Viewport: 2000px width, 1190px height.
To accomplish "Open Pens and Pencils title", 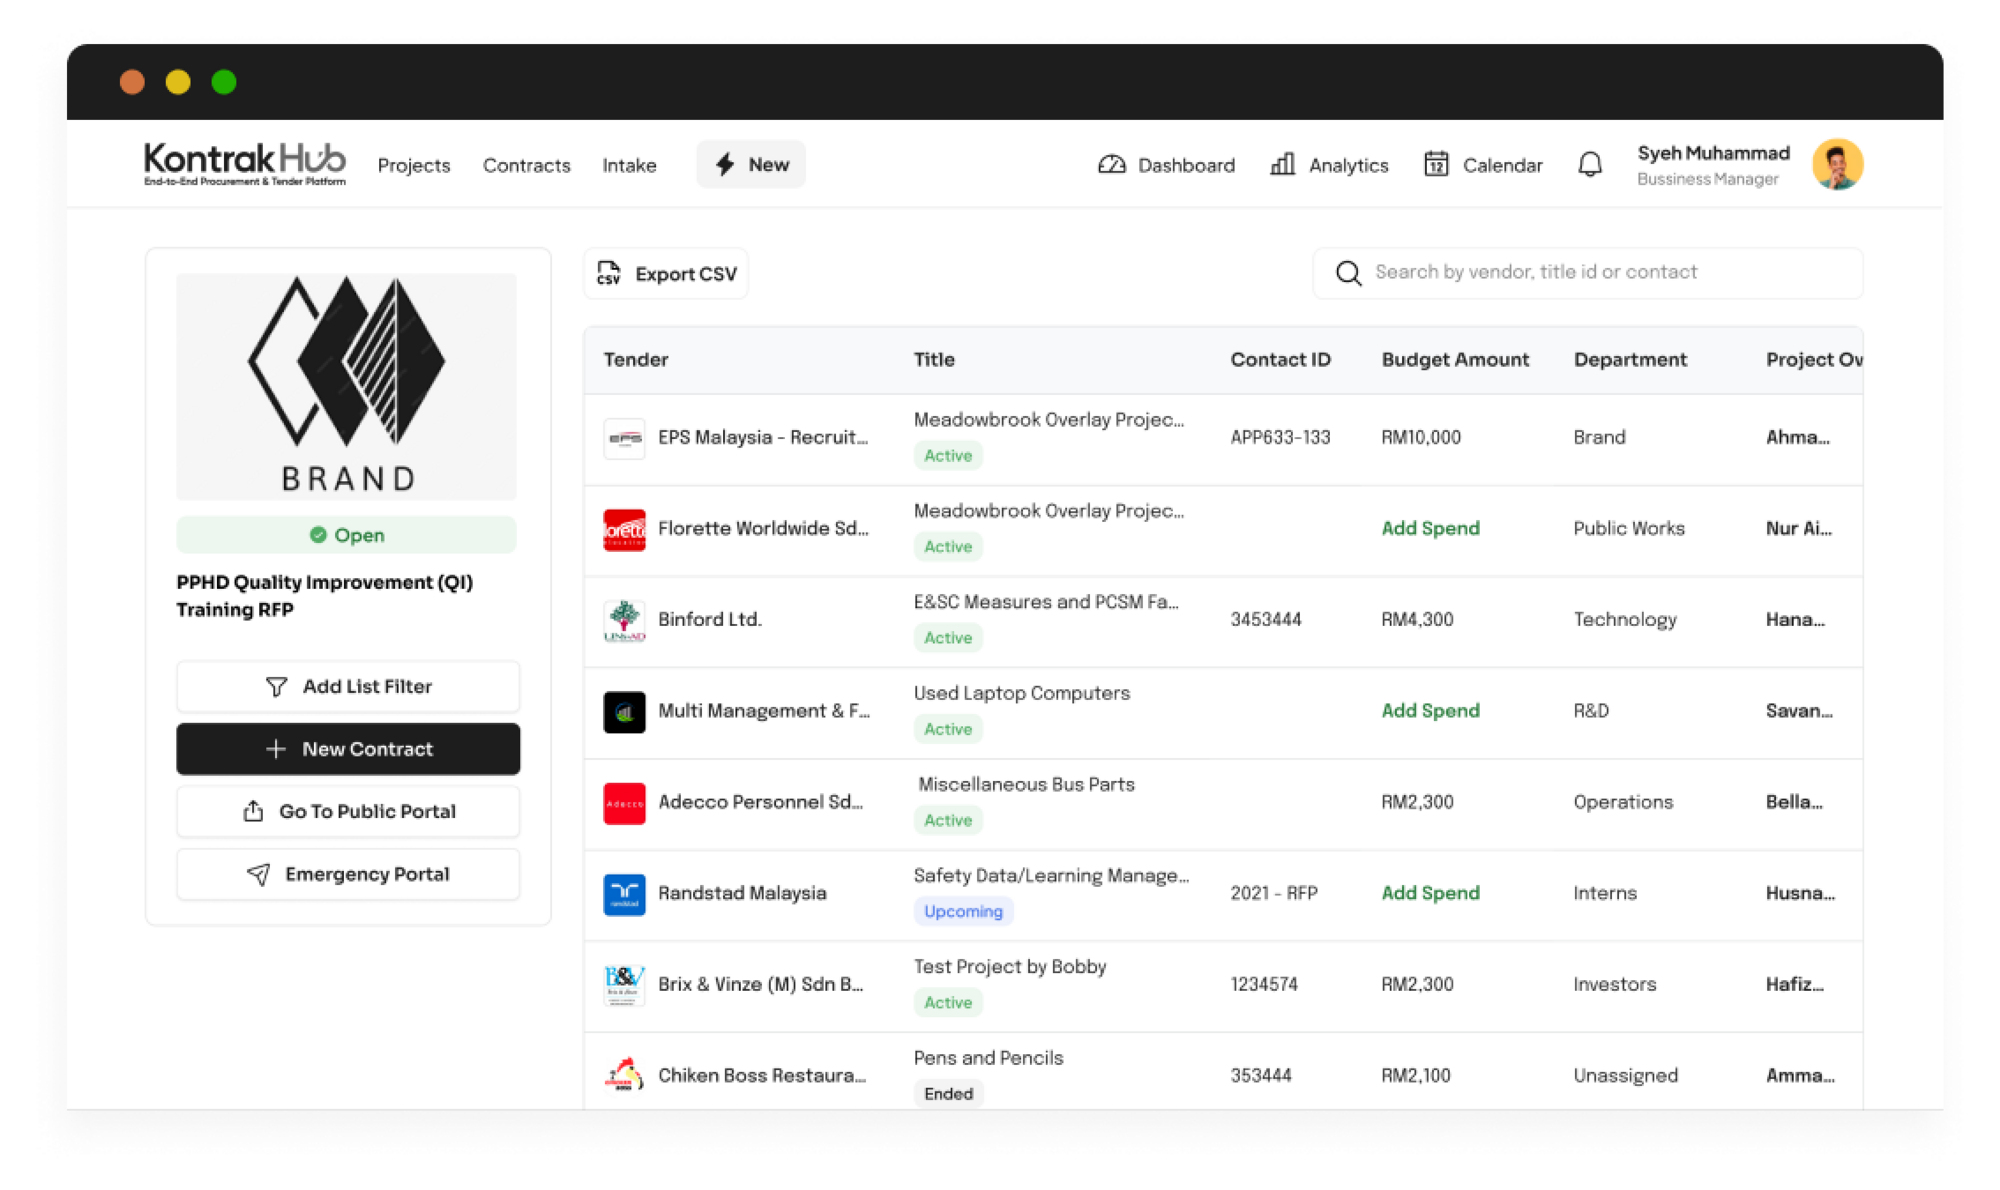I will click(988, 1057).
